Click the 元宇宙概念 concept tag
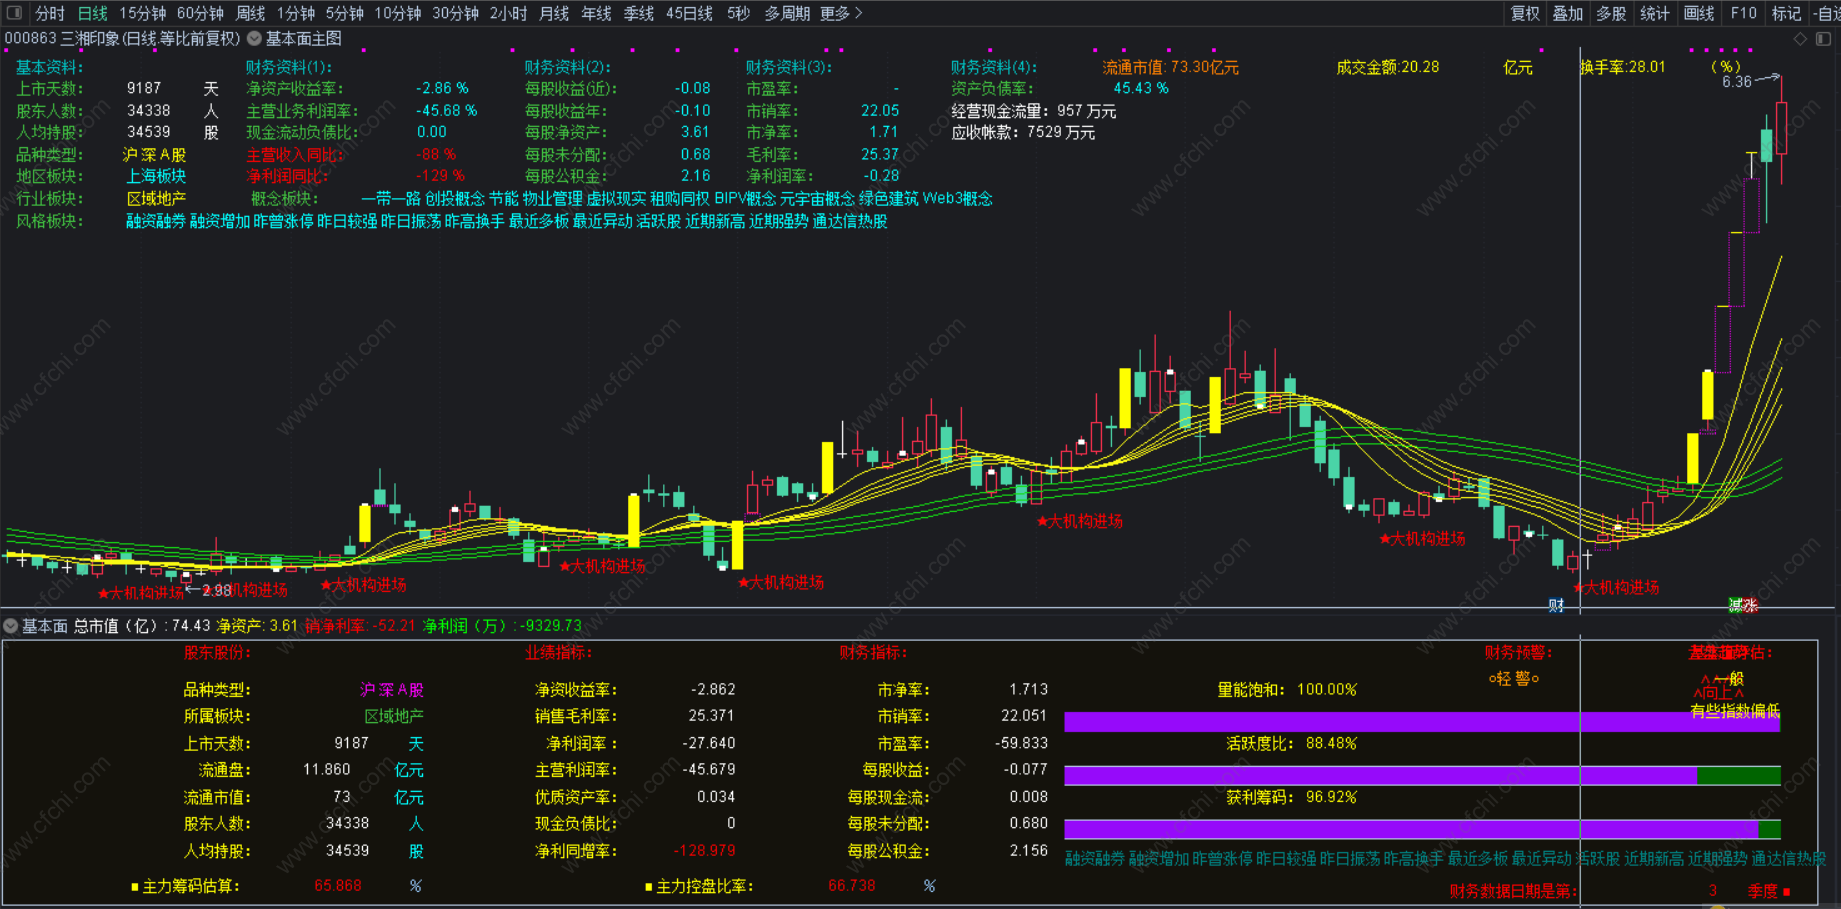 (x=817, y=198)
